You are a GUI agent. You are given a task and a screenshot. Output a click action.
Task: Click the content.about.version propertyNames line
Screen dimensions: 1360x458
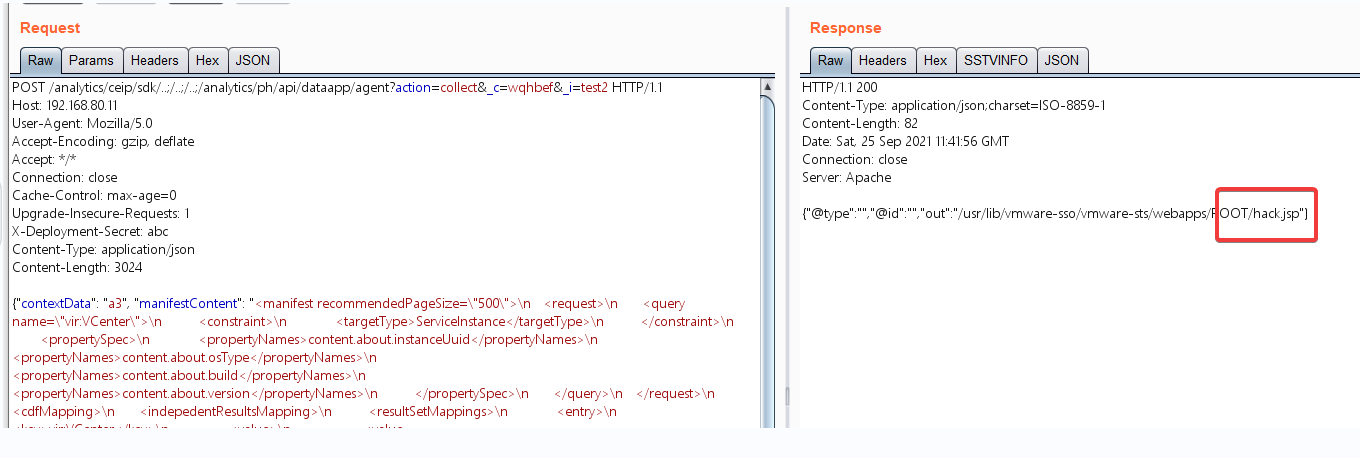point(363,394)
